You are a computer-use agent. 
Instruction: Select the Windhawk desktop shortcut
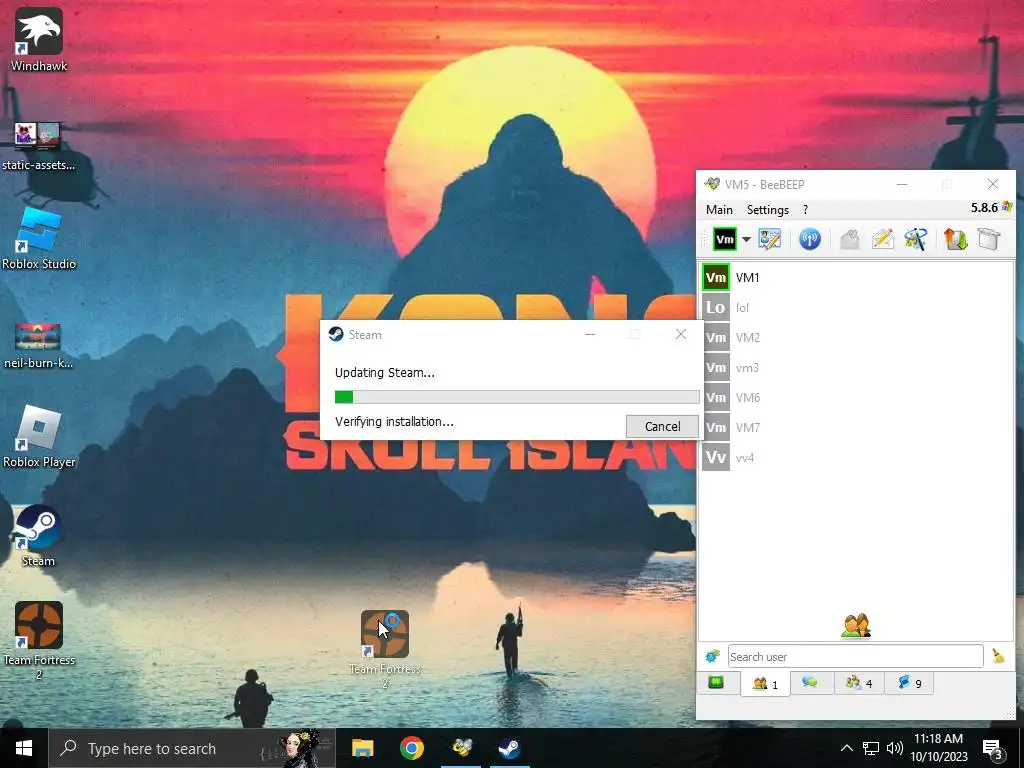[39, 40]
